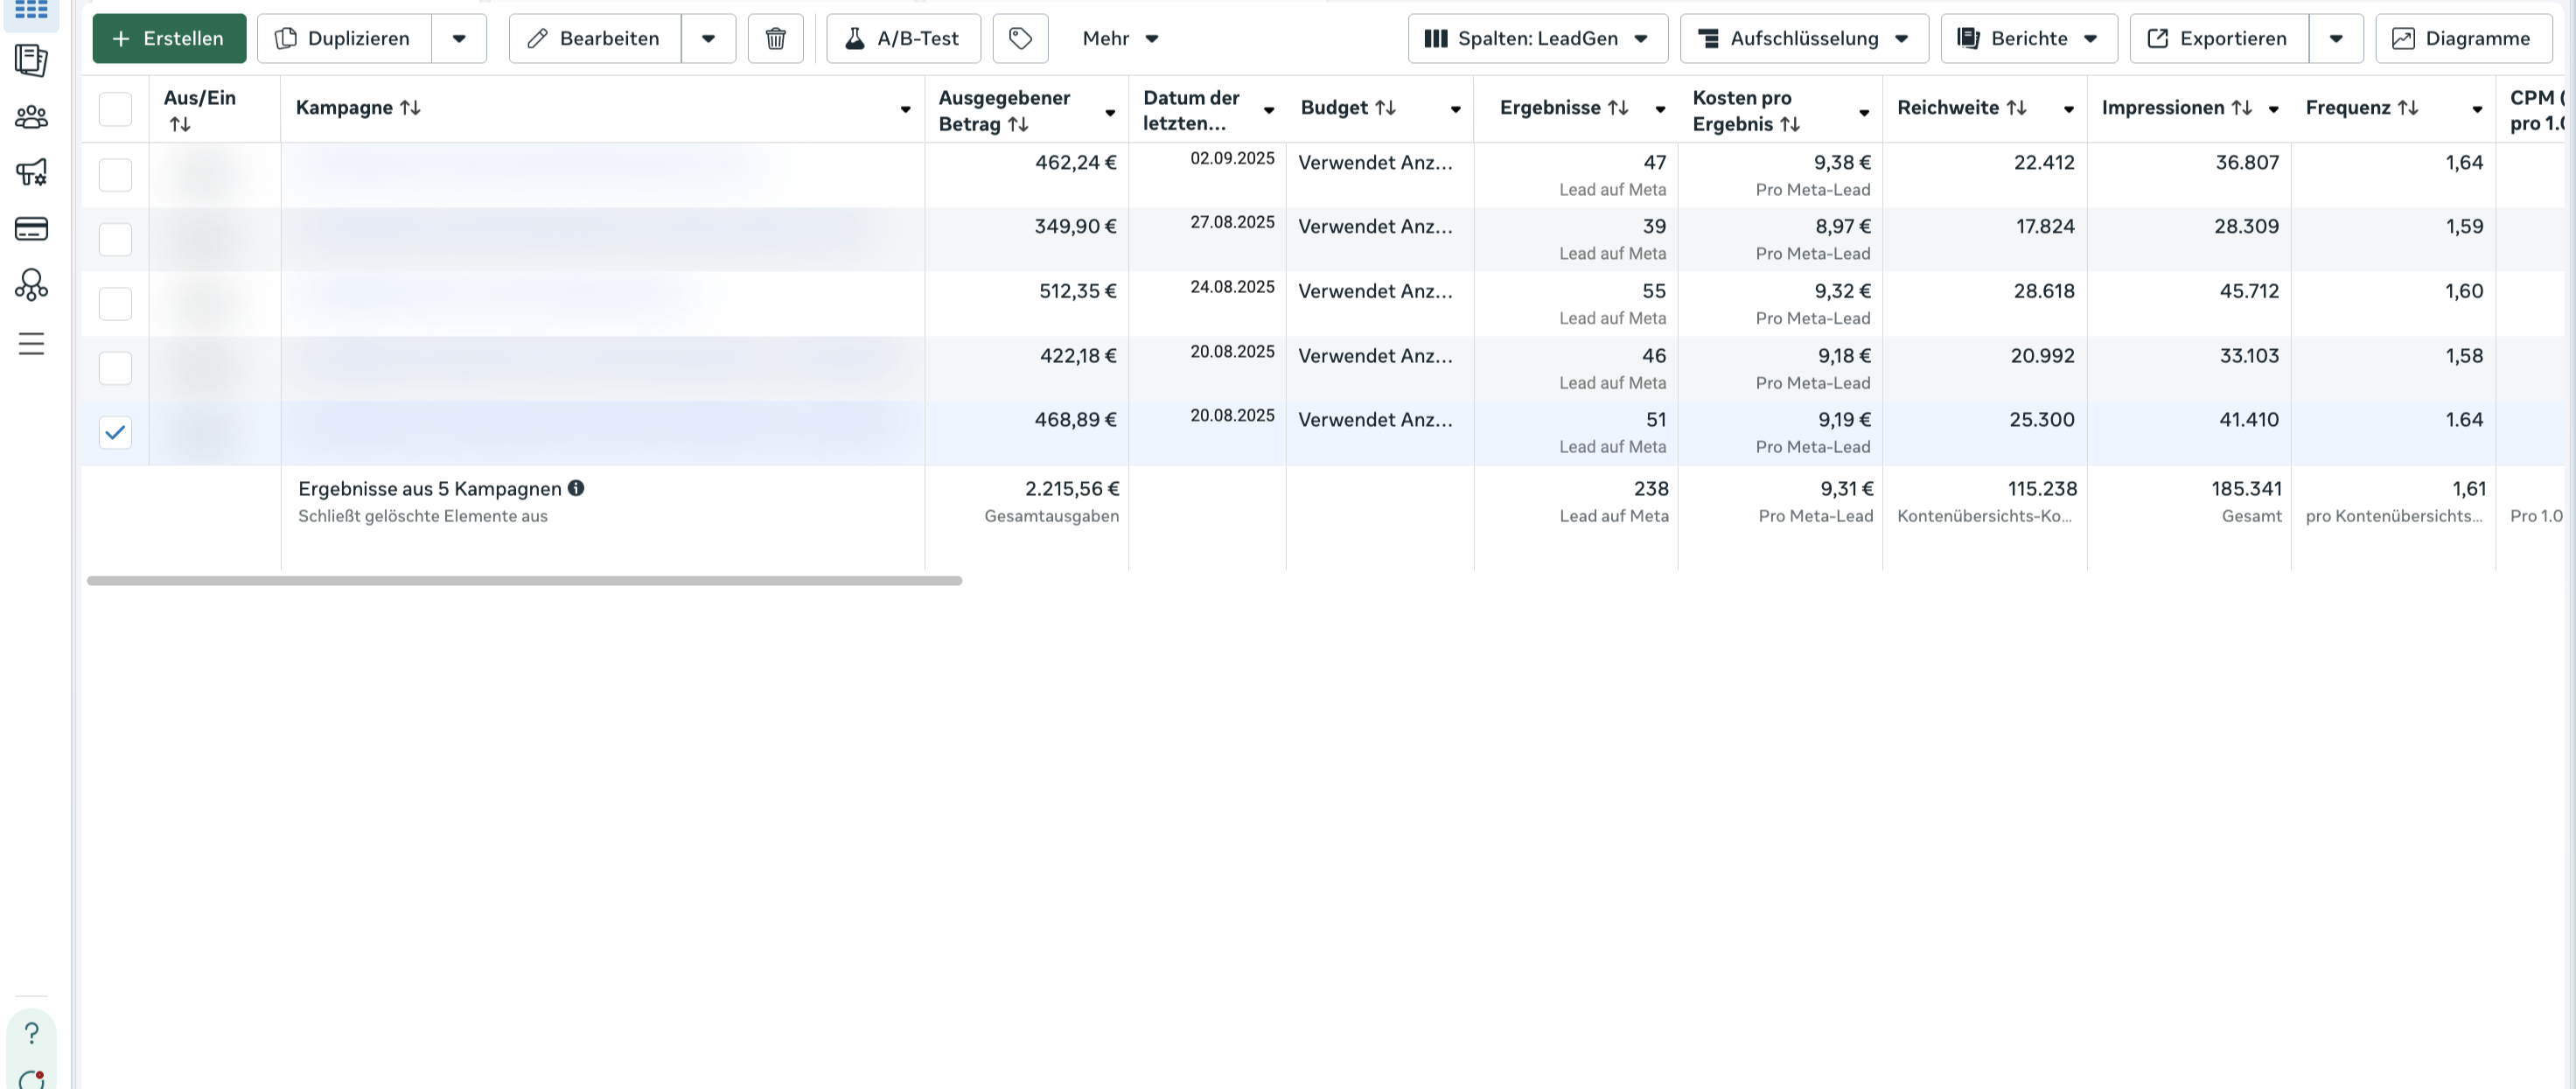Open Ausgegebener Betrag column options caret
The height and width of the screenshot is (1089, 2576).
(1110, 113)
